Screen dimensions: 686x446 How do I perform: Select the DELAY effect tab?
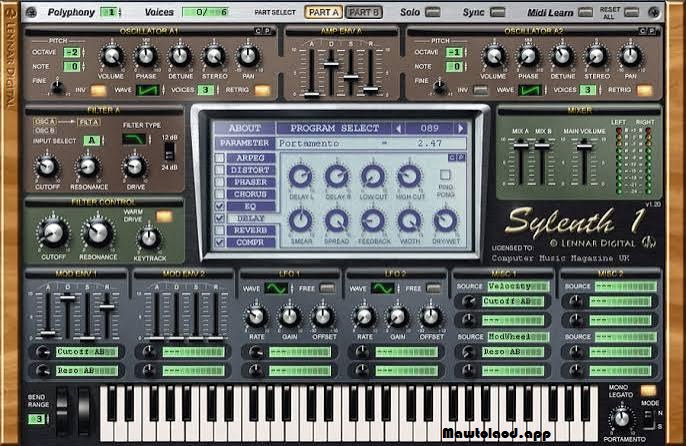pos(251,218)
